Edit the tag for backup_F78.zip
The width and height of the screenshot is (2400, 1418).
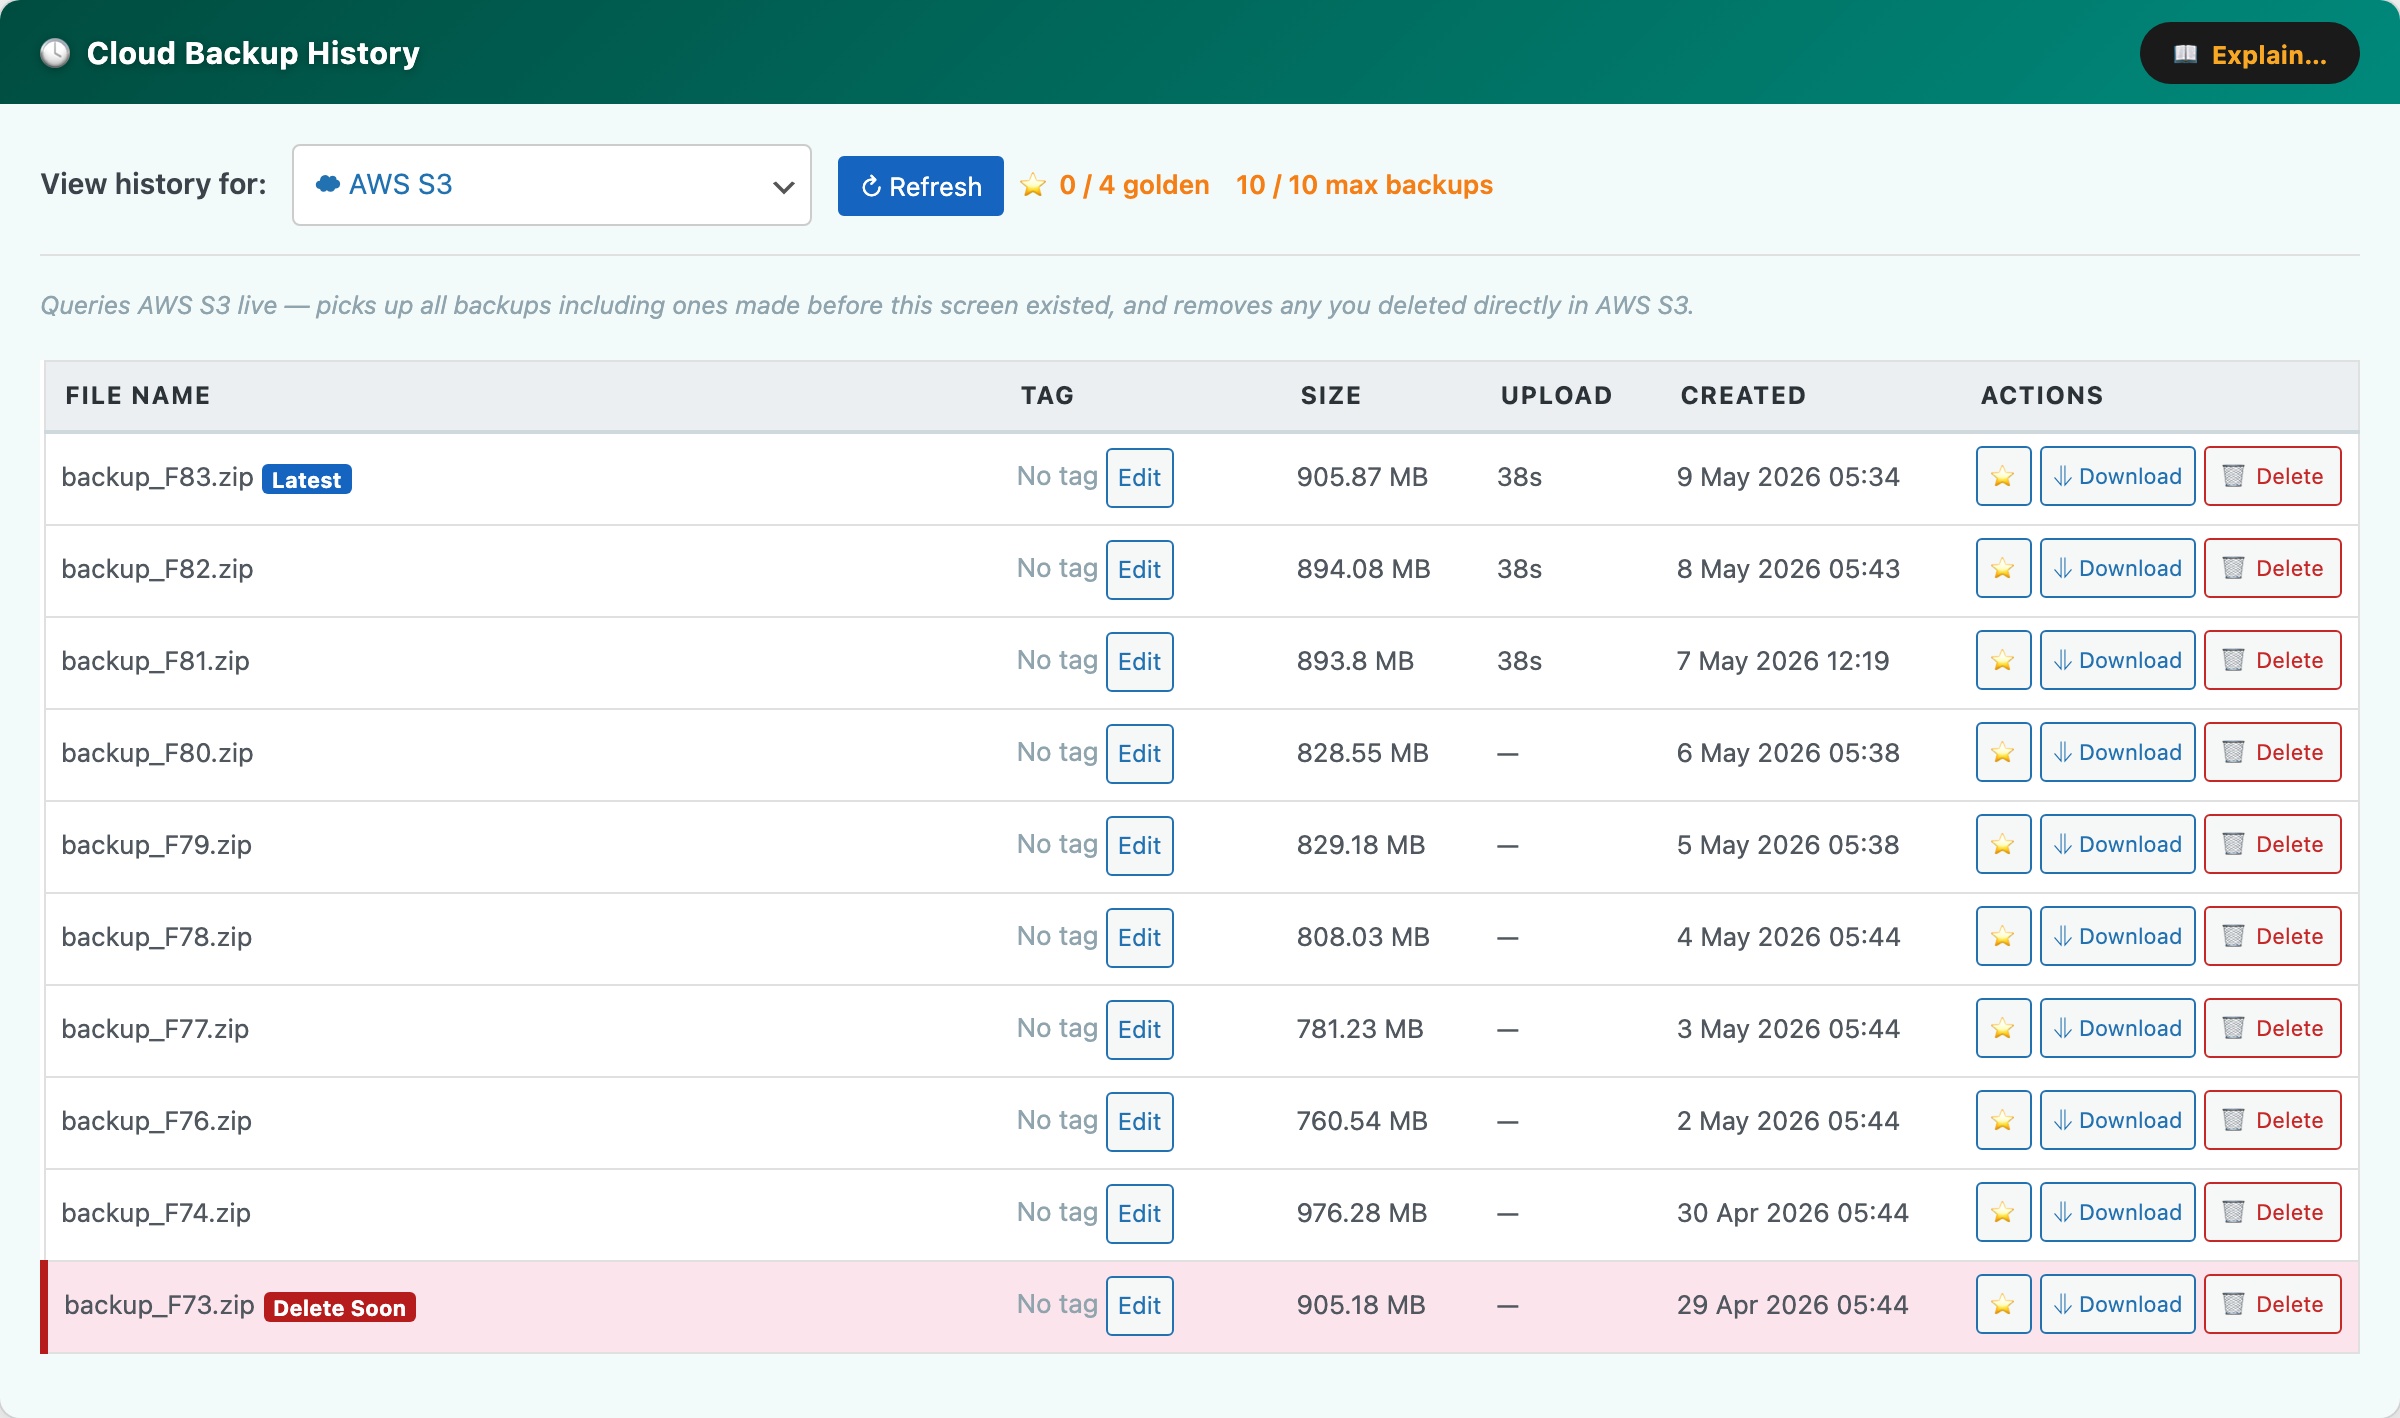1139,938
